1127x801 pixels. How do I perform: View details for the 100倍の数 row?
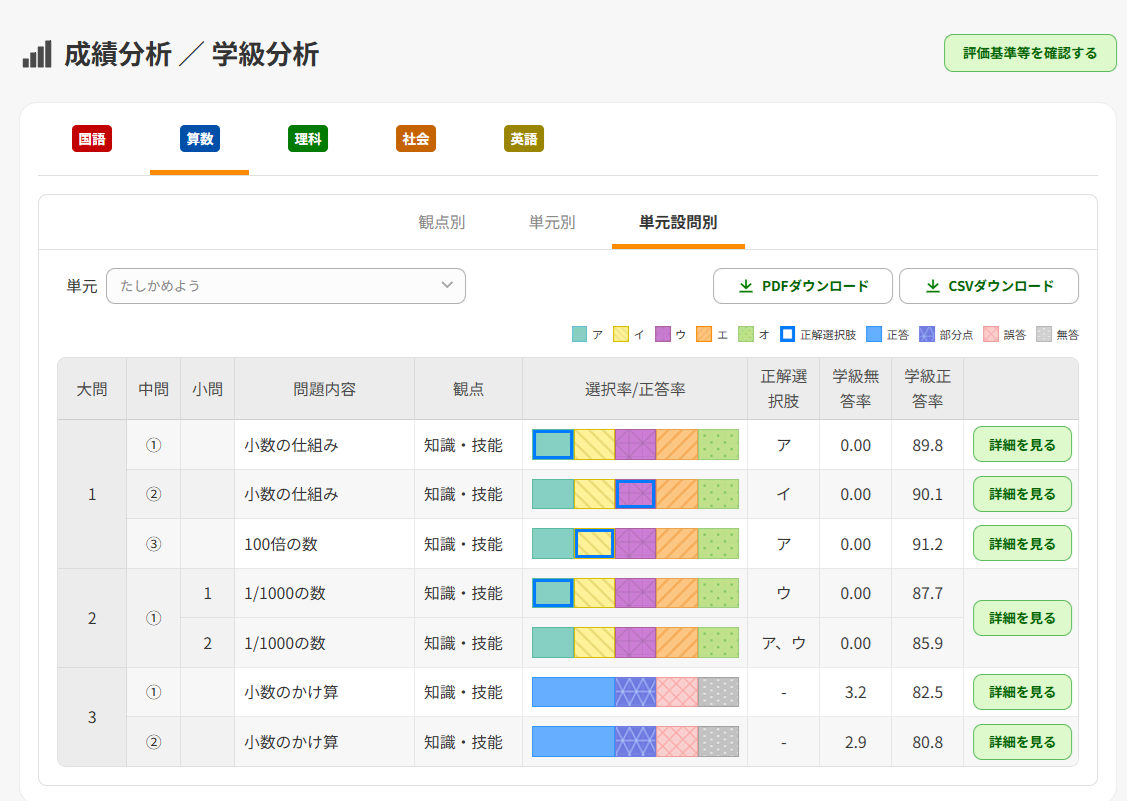point(1022,544)
